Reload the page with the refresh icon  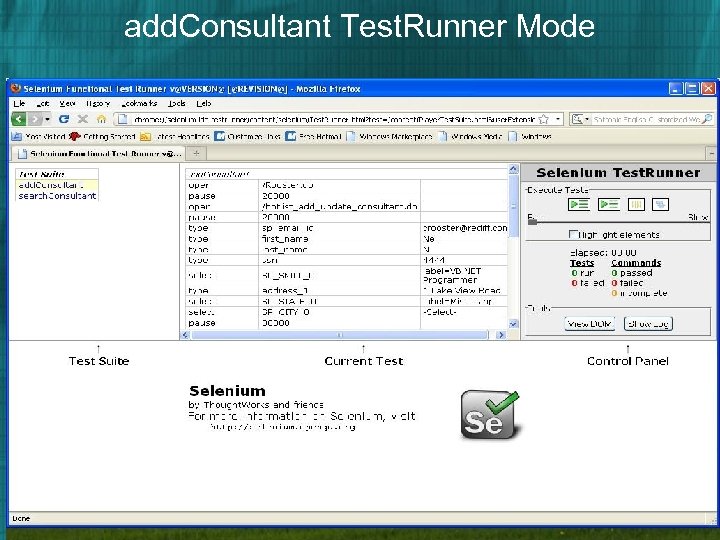64,119
